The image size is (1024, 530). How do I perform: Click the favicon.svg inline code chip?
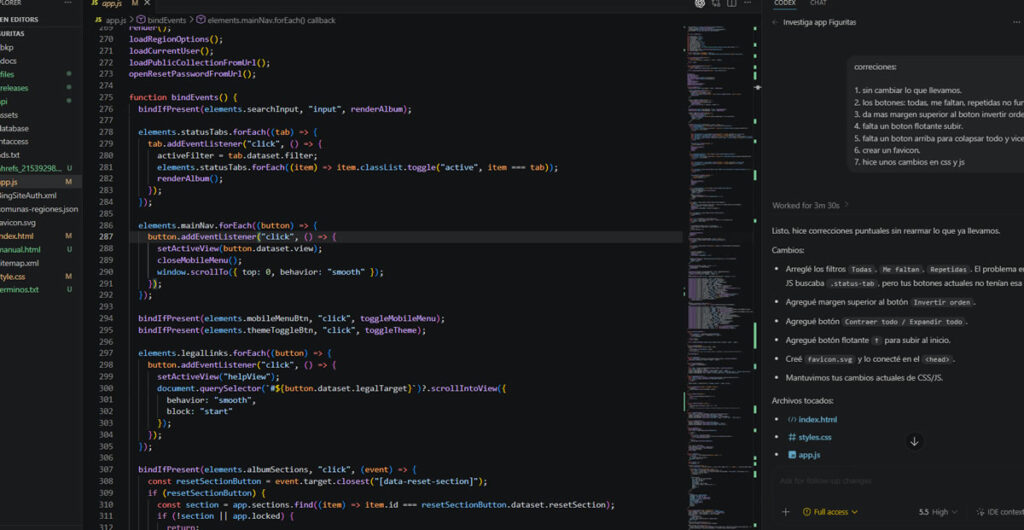coord(829,360)
